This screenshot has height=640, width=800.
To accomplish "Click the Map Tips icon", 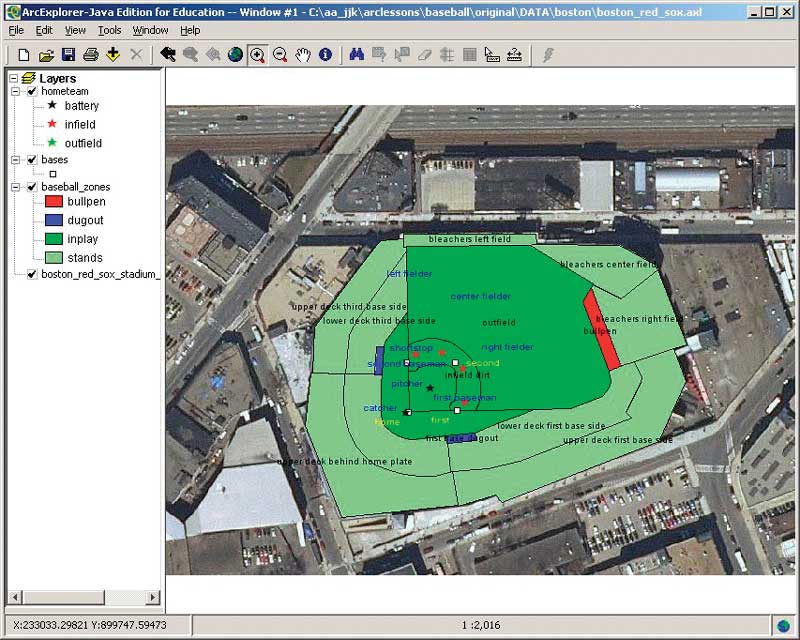I will click(x=402, y=54).
